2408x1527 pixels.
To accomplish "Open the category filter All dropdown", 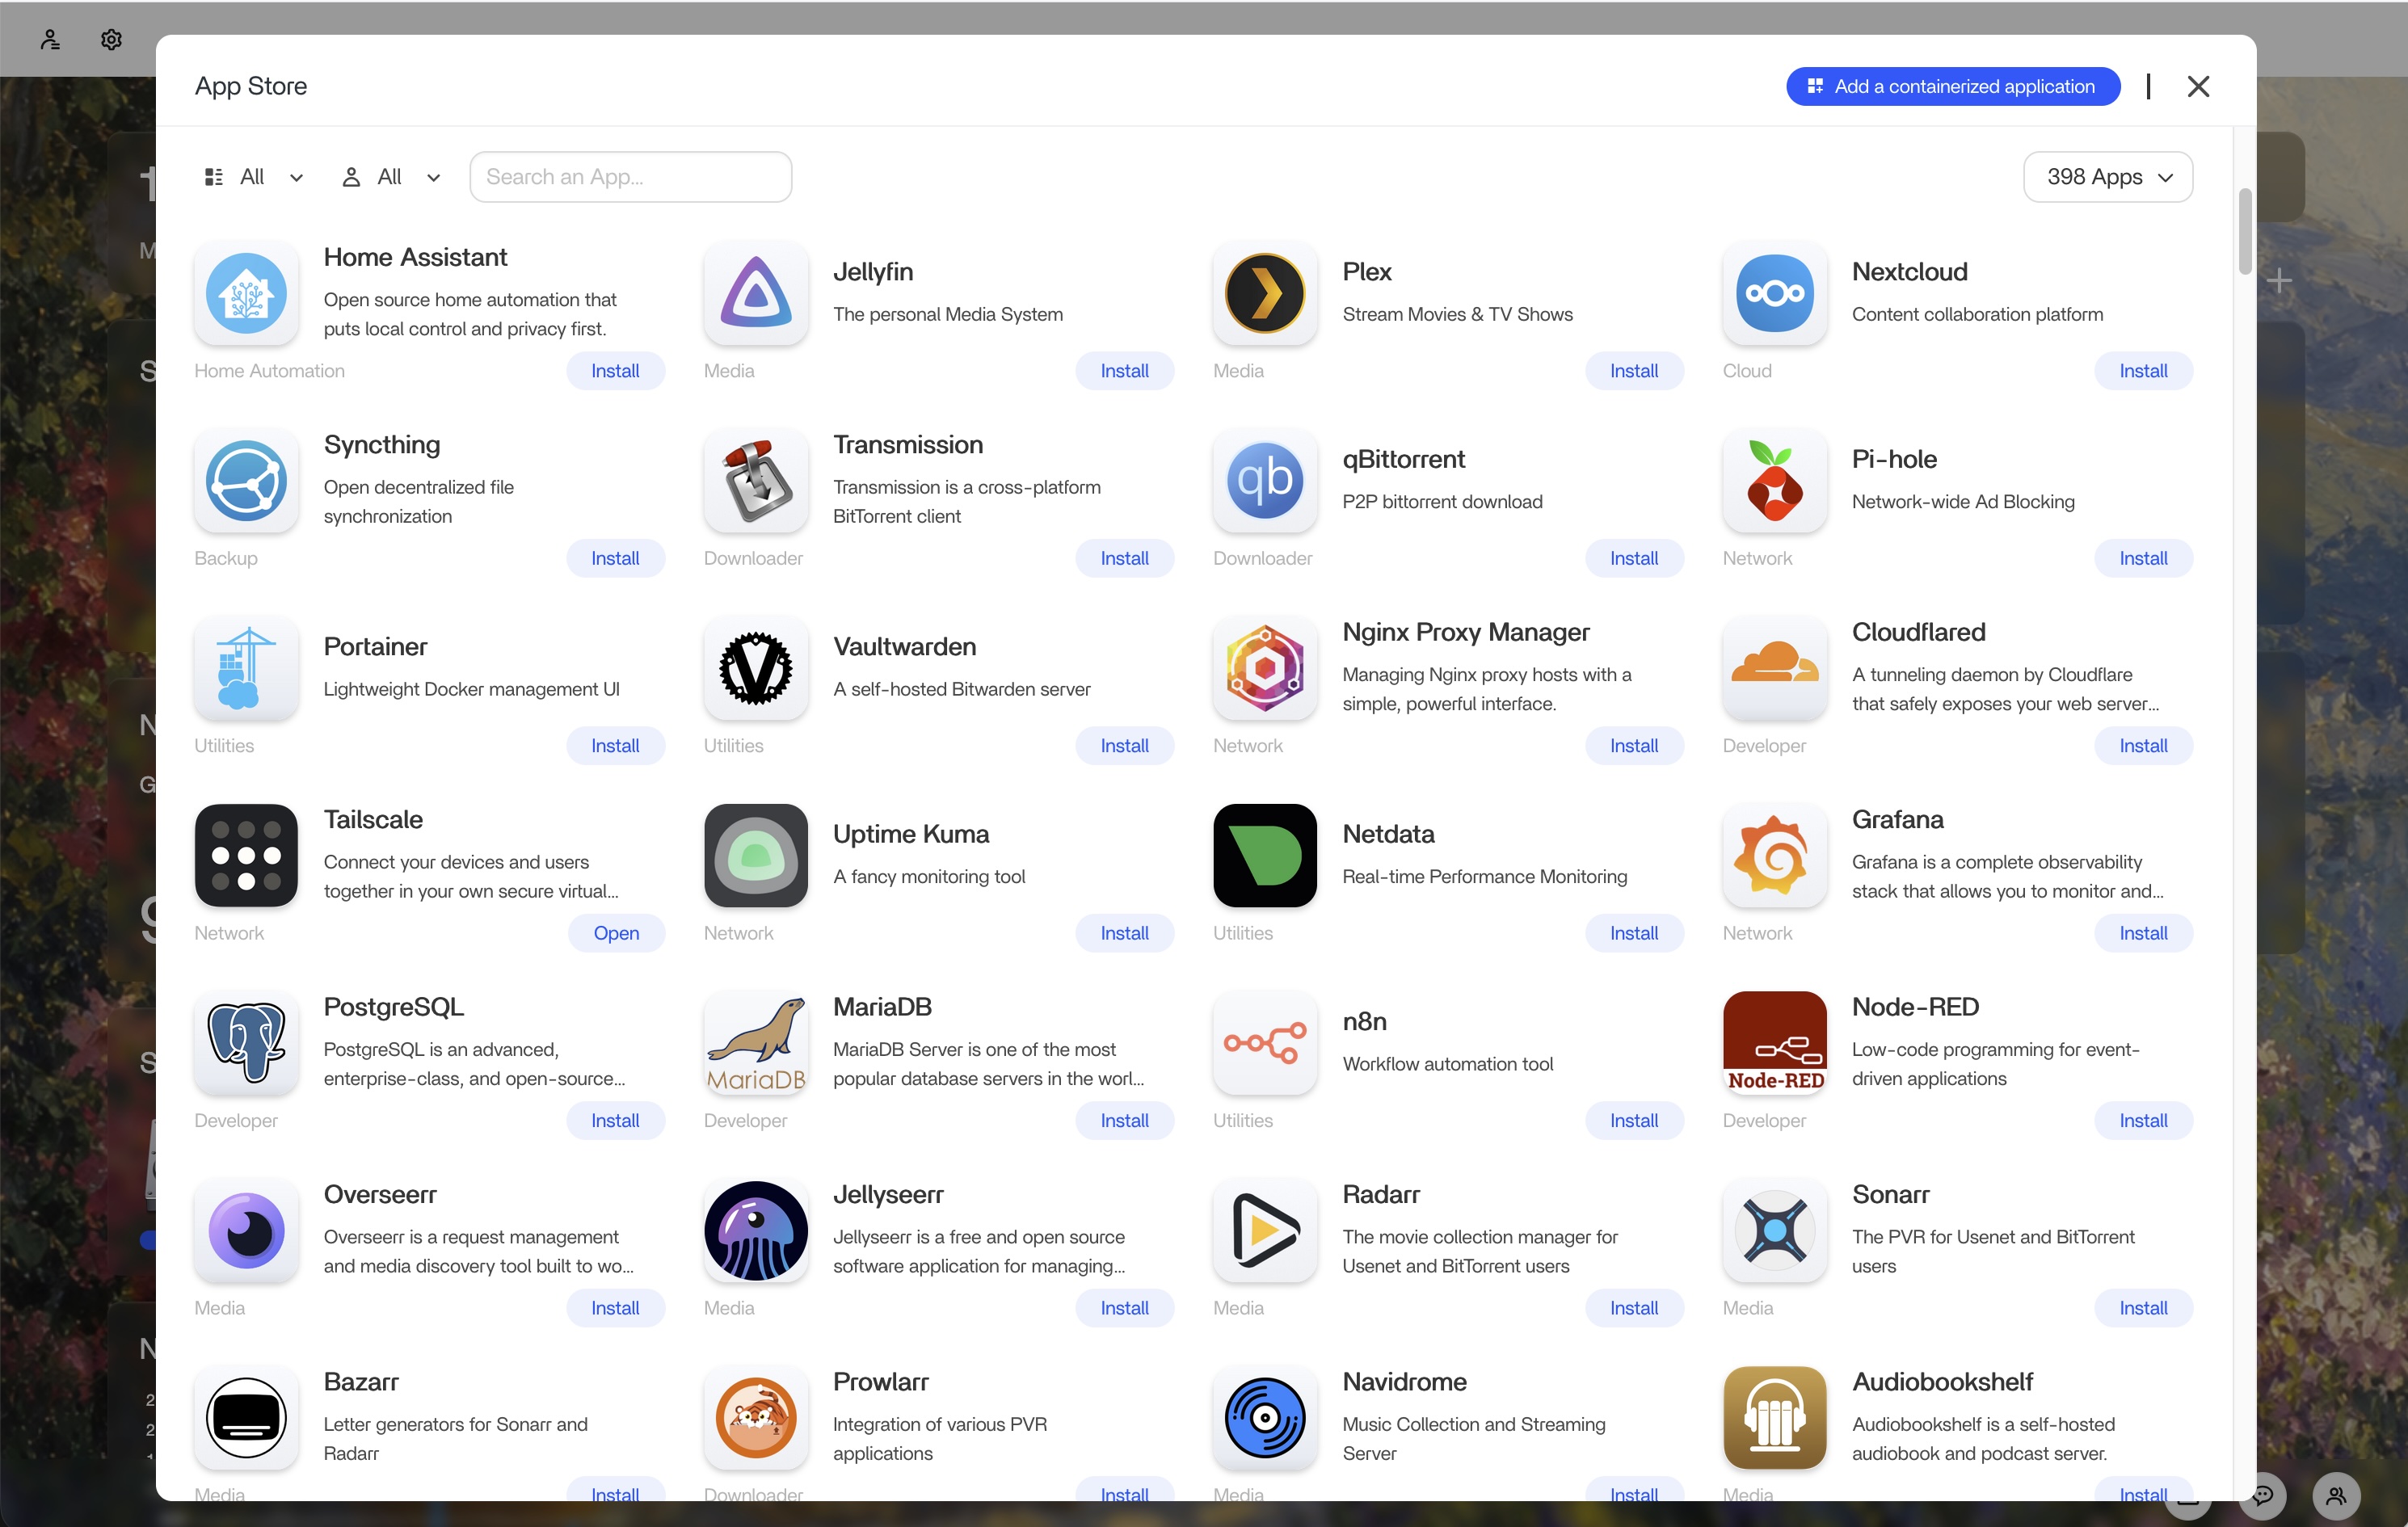I will pyautogui.click(x=253, y=177).
